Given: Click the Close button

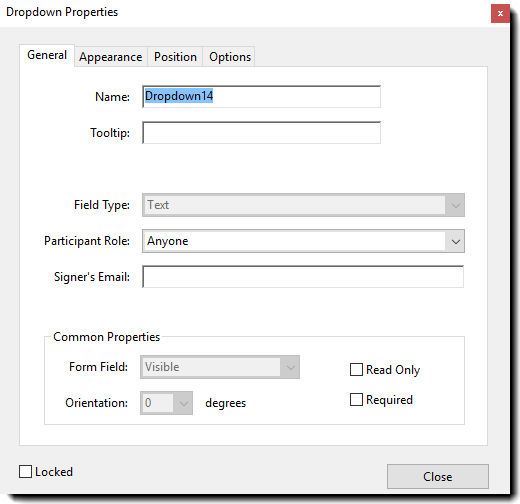Looking at the screenshot, I should pyautogui.click(x=438, y=476).
